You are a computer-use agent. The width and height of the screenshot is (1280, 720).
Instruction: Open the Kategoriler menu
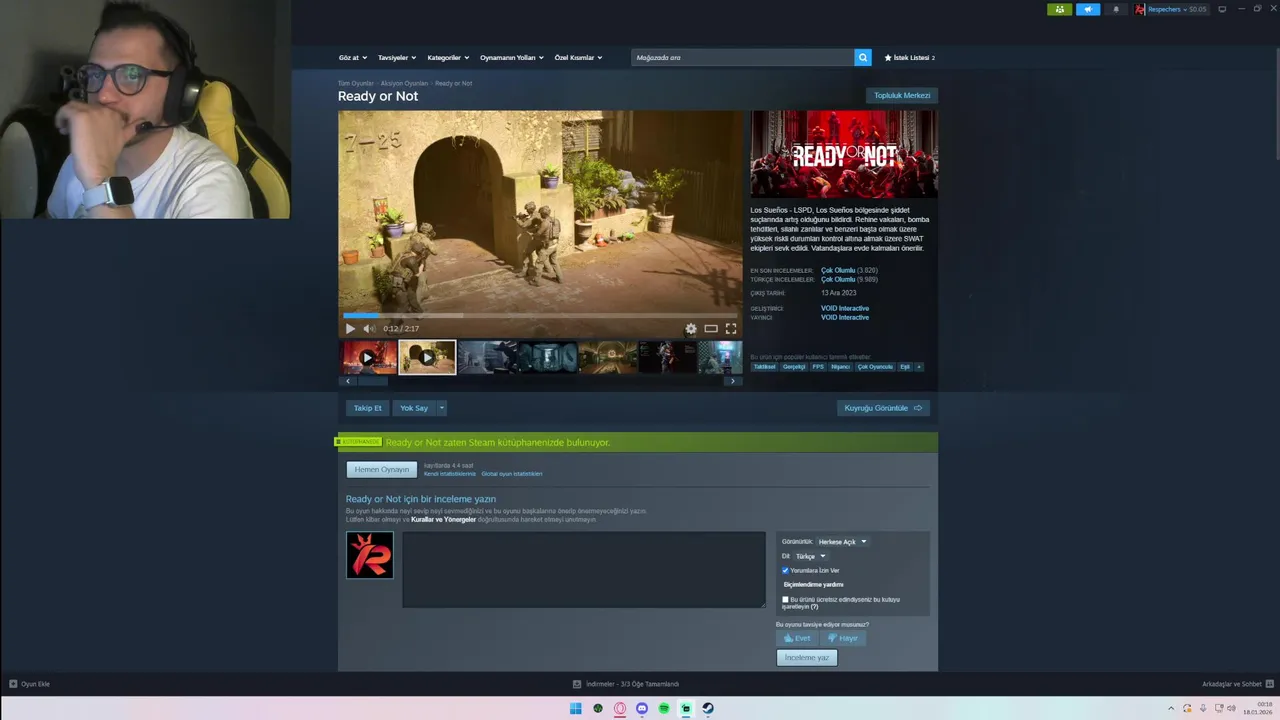point(448,58)
